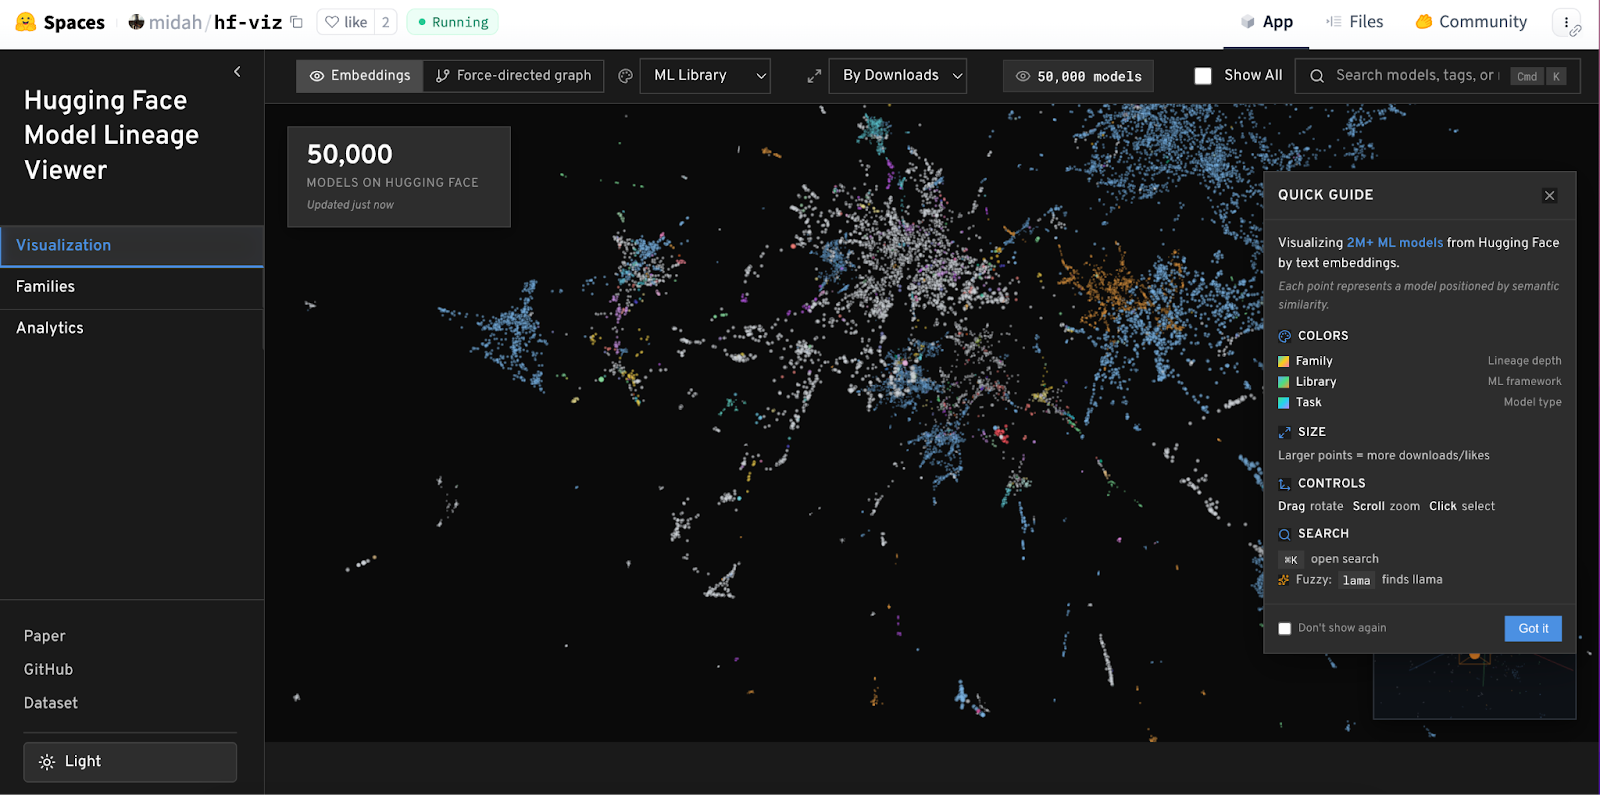Open the Families section
Image resolution: width=1600 pixels, height=795 pixels.
click(132, 287)
